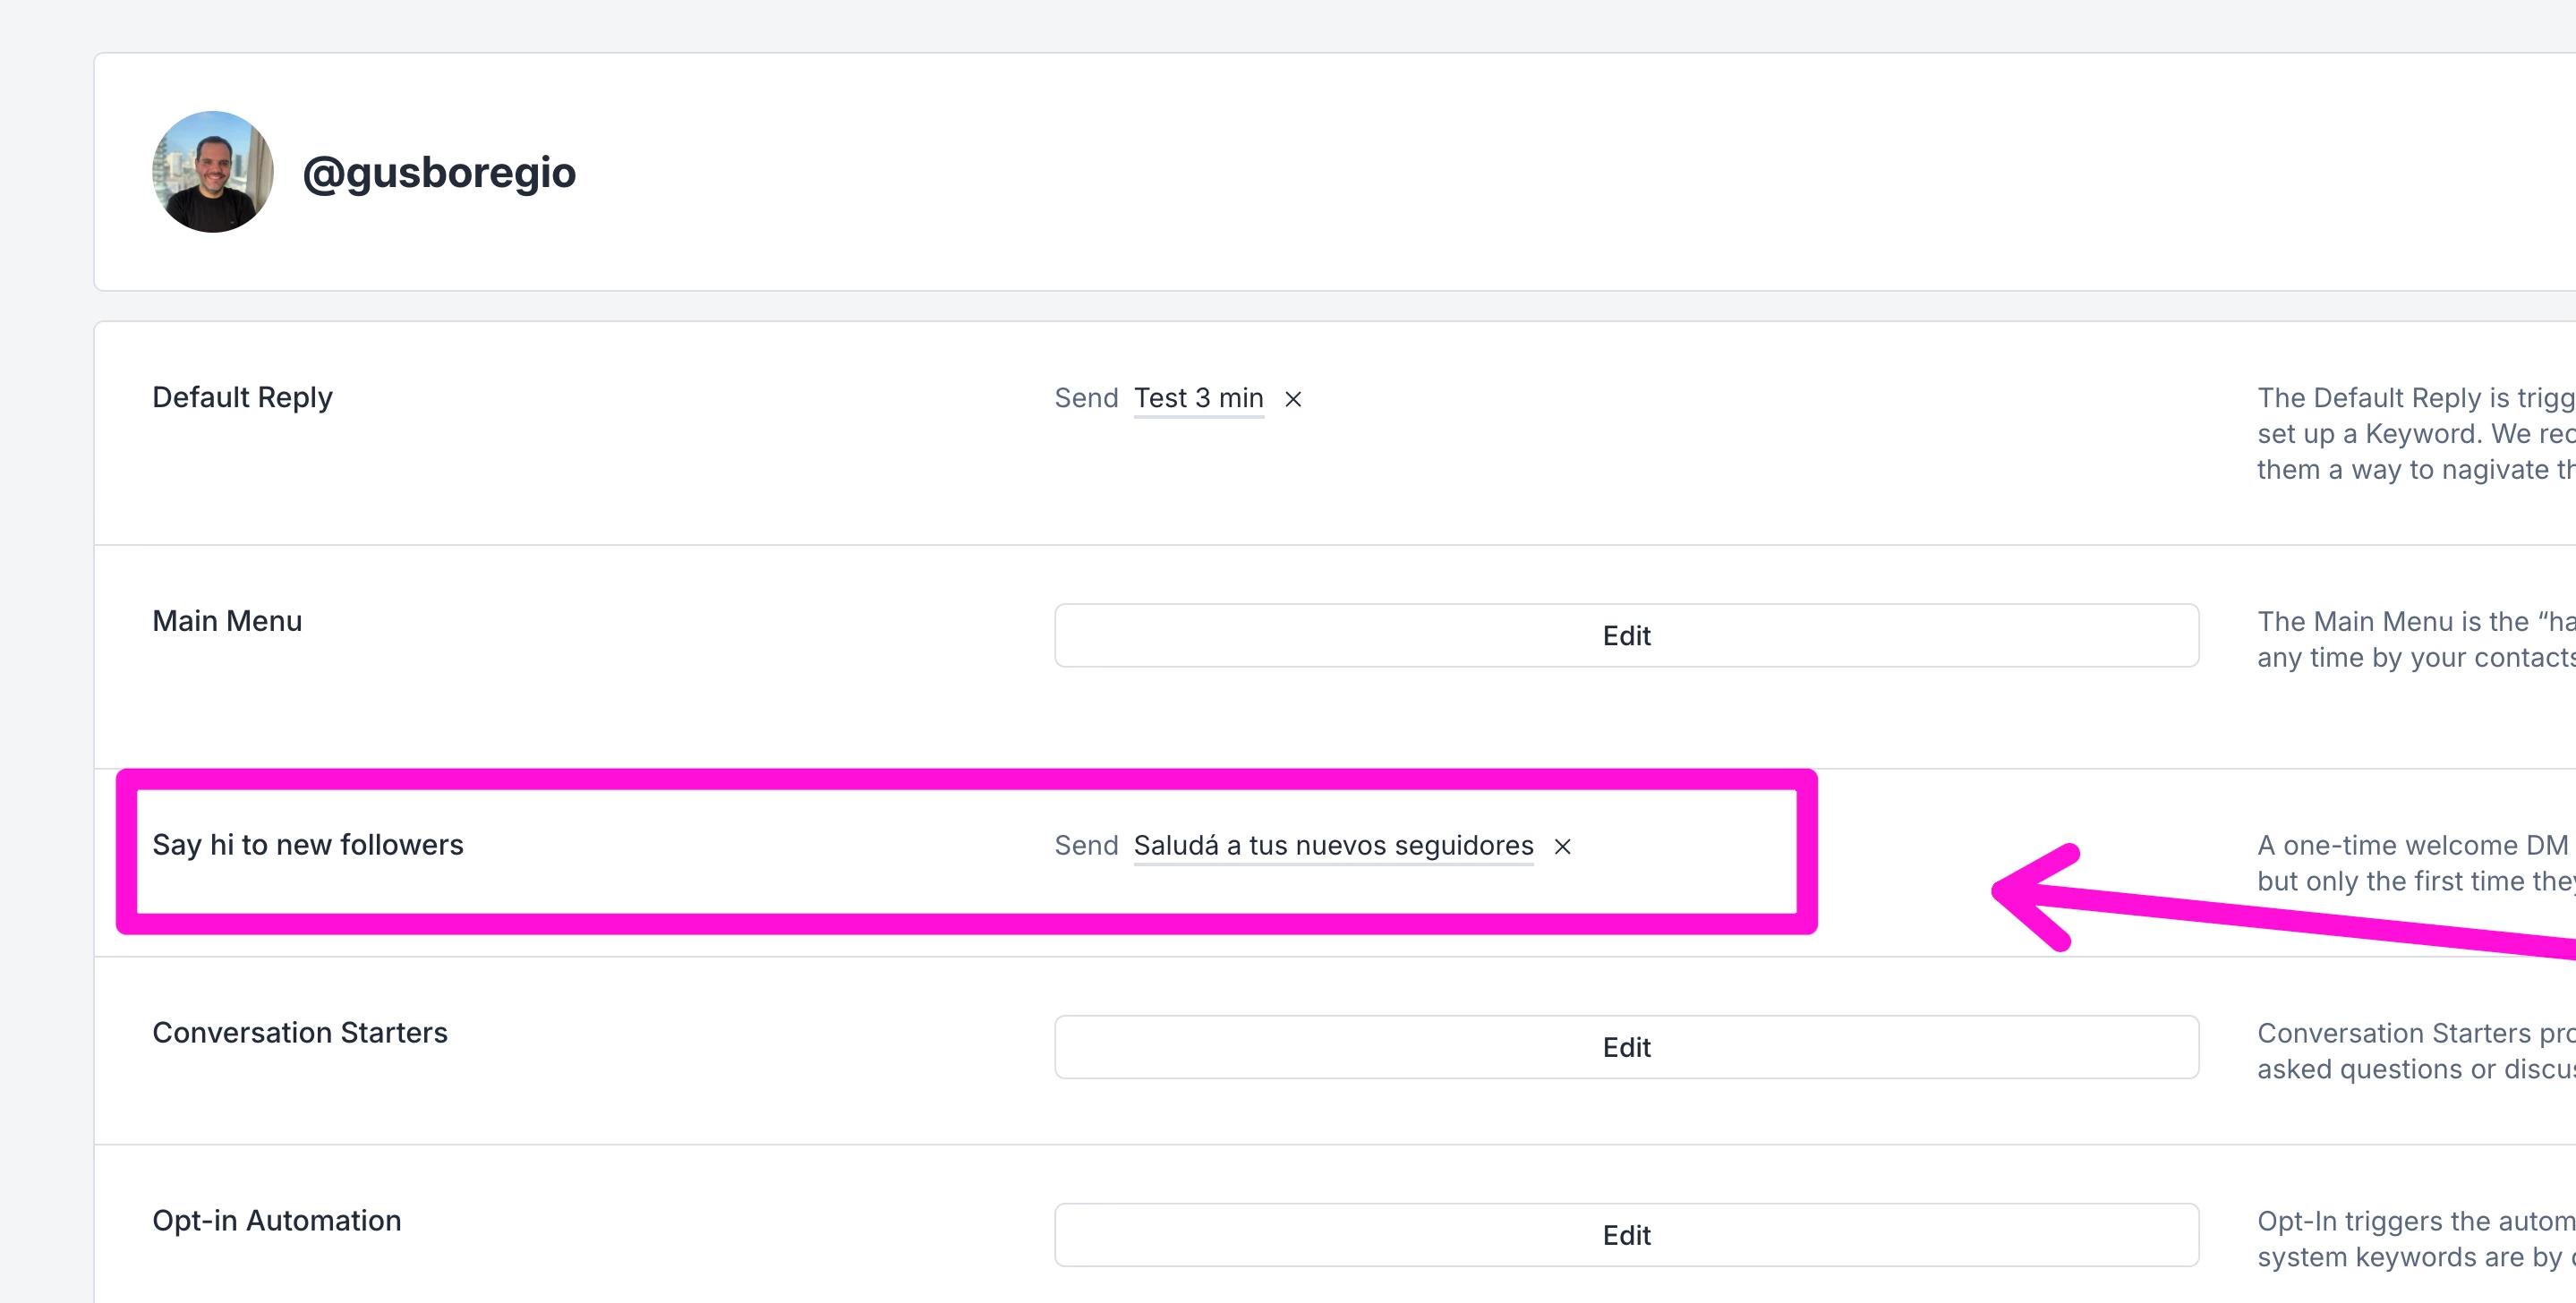Click Edit button for Main Menu
This screenshot has height=1303, width=2576.
[1626, 635]
